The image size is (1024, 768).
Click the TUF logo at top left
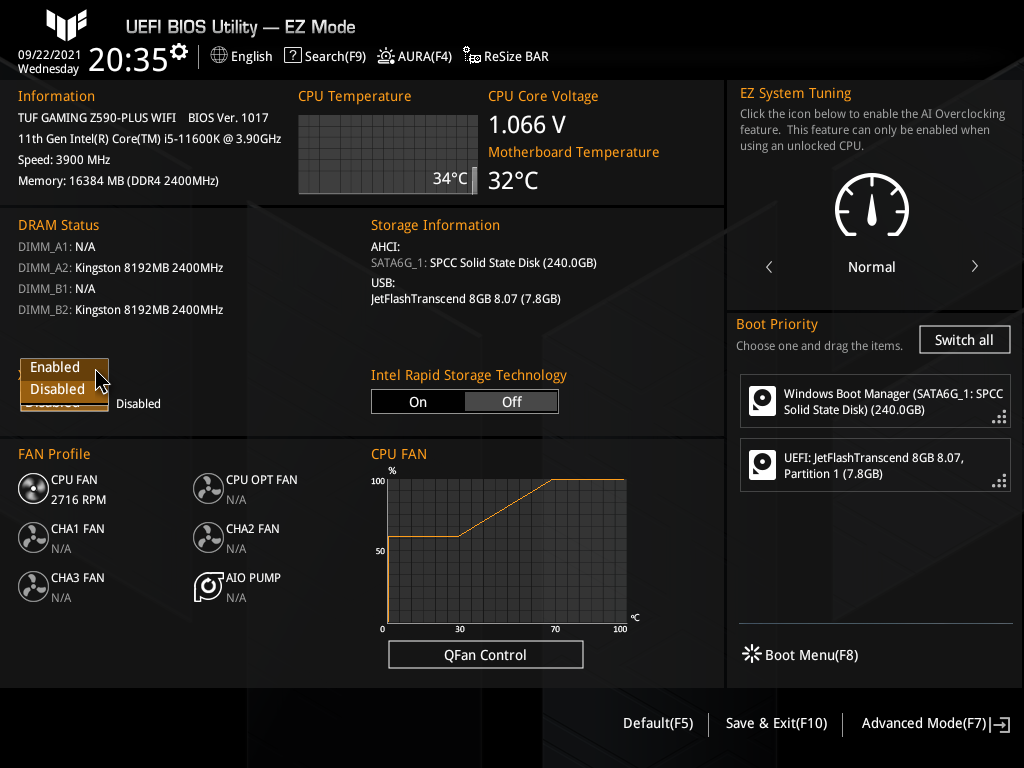tap(66, 25)
